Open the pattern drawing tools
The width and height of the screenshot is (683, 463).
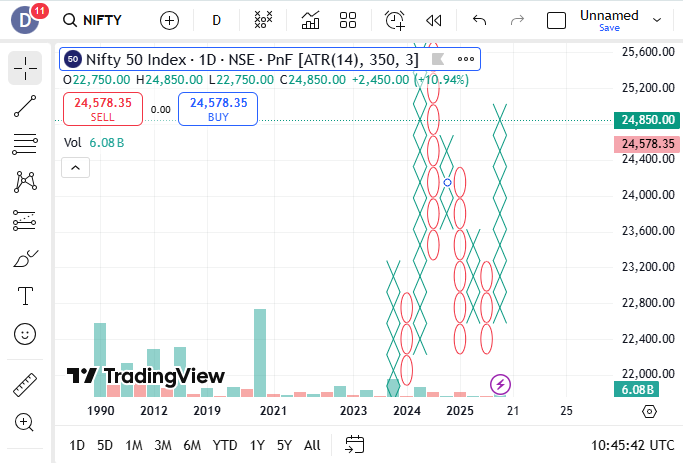point(25,182)
